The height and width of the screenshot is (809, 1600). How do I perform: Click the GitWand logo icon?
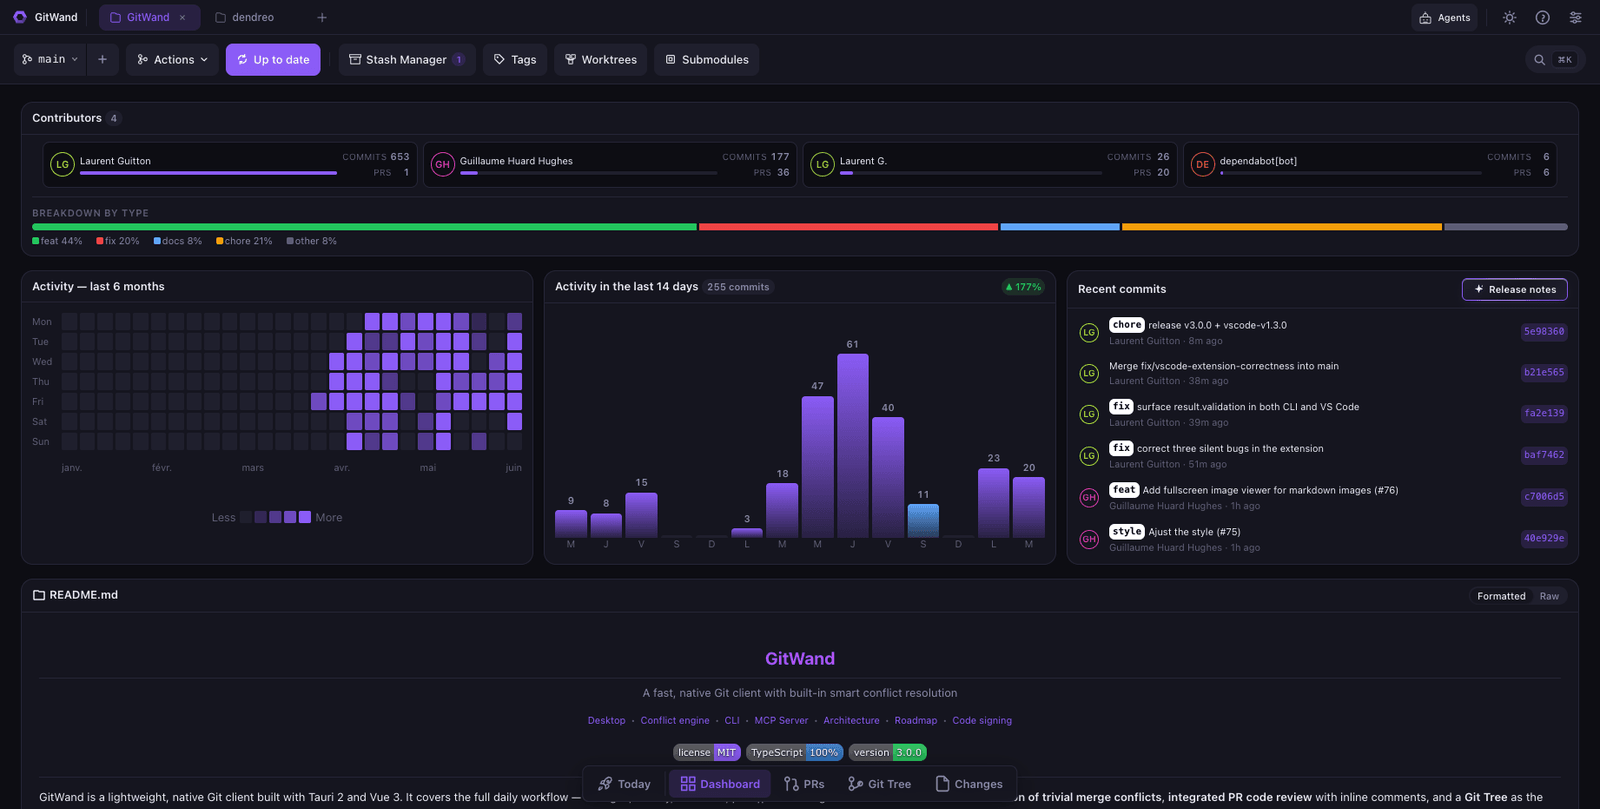tap(20, 17)
